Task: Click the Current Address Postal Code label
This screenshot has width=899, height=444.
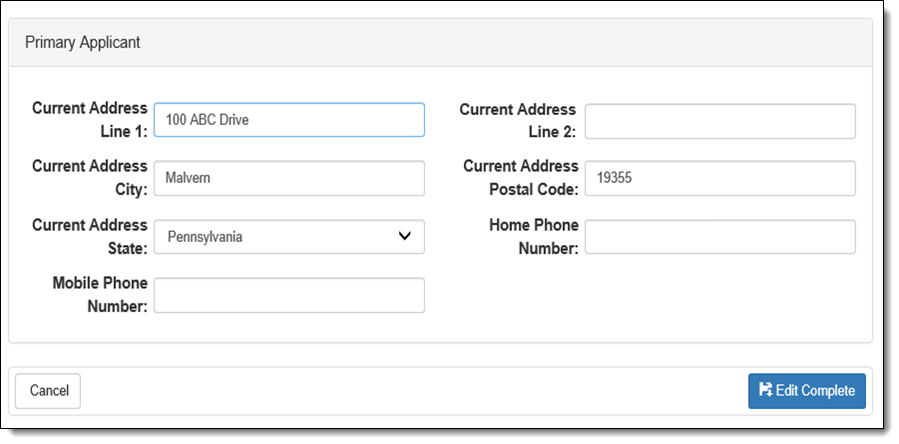Action: [521, 178]
